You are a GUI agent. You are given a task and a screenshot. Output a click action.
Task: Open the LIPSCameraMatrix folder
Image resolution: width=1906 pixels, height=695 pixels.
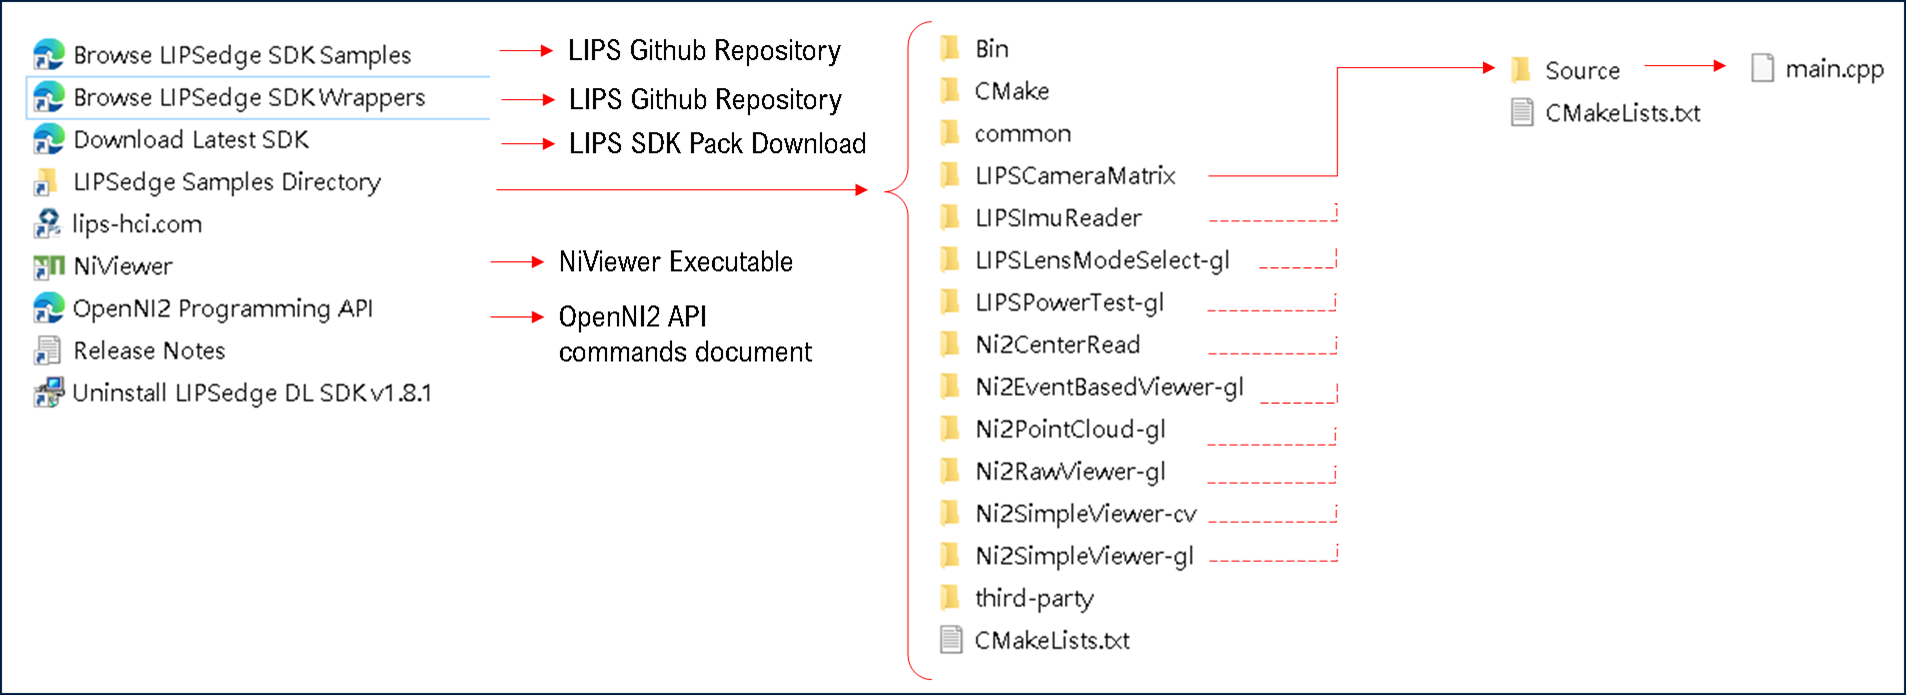pos(1074,175)
